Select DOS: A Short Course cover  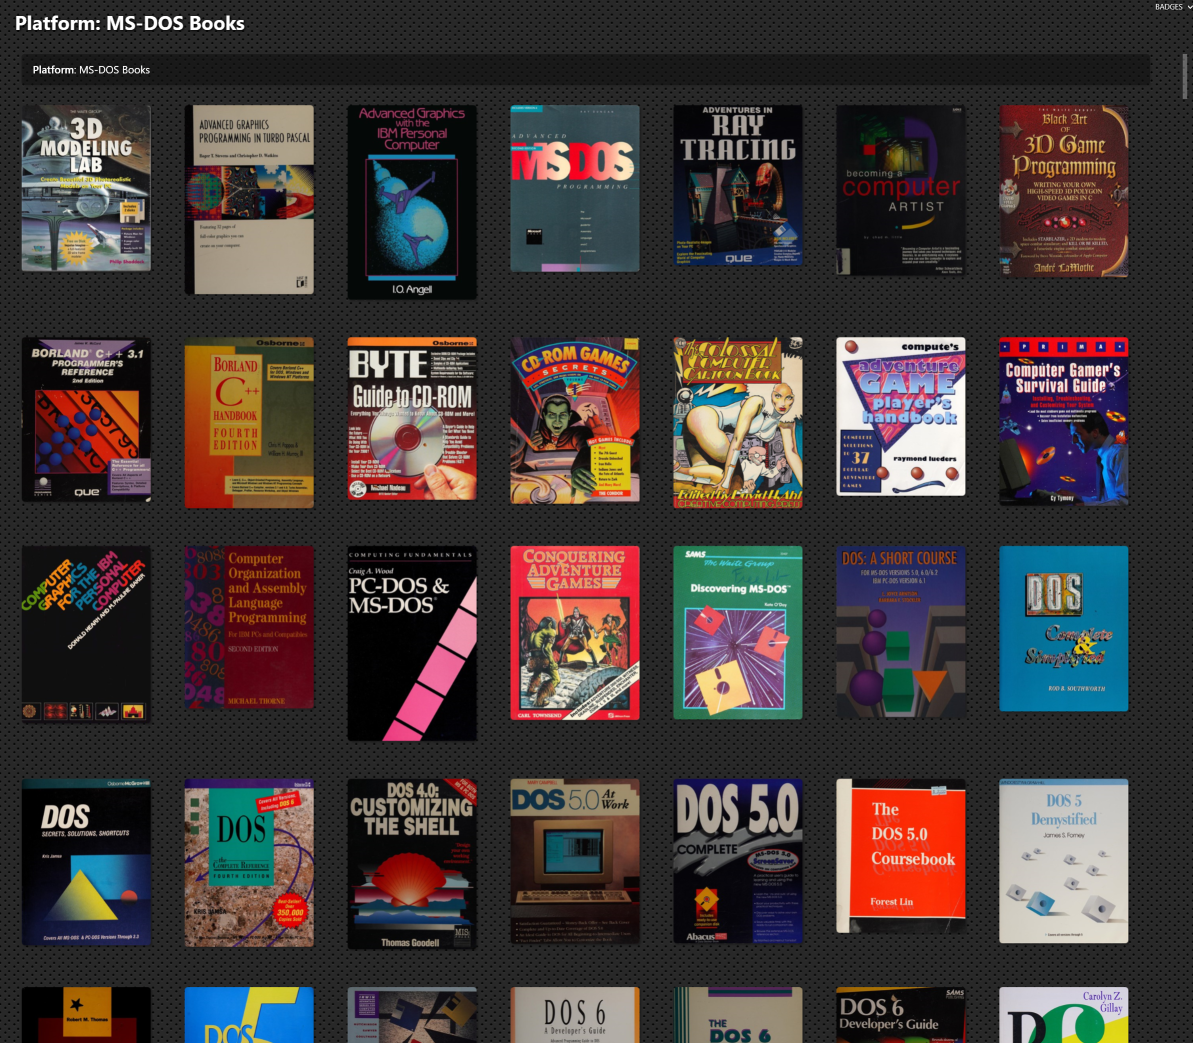tap(901, 632)
